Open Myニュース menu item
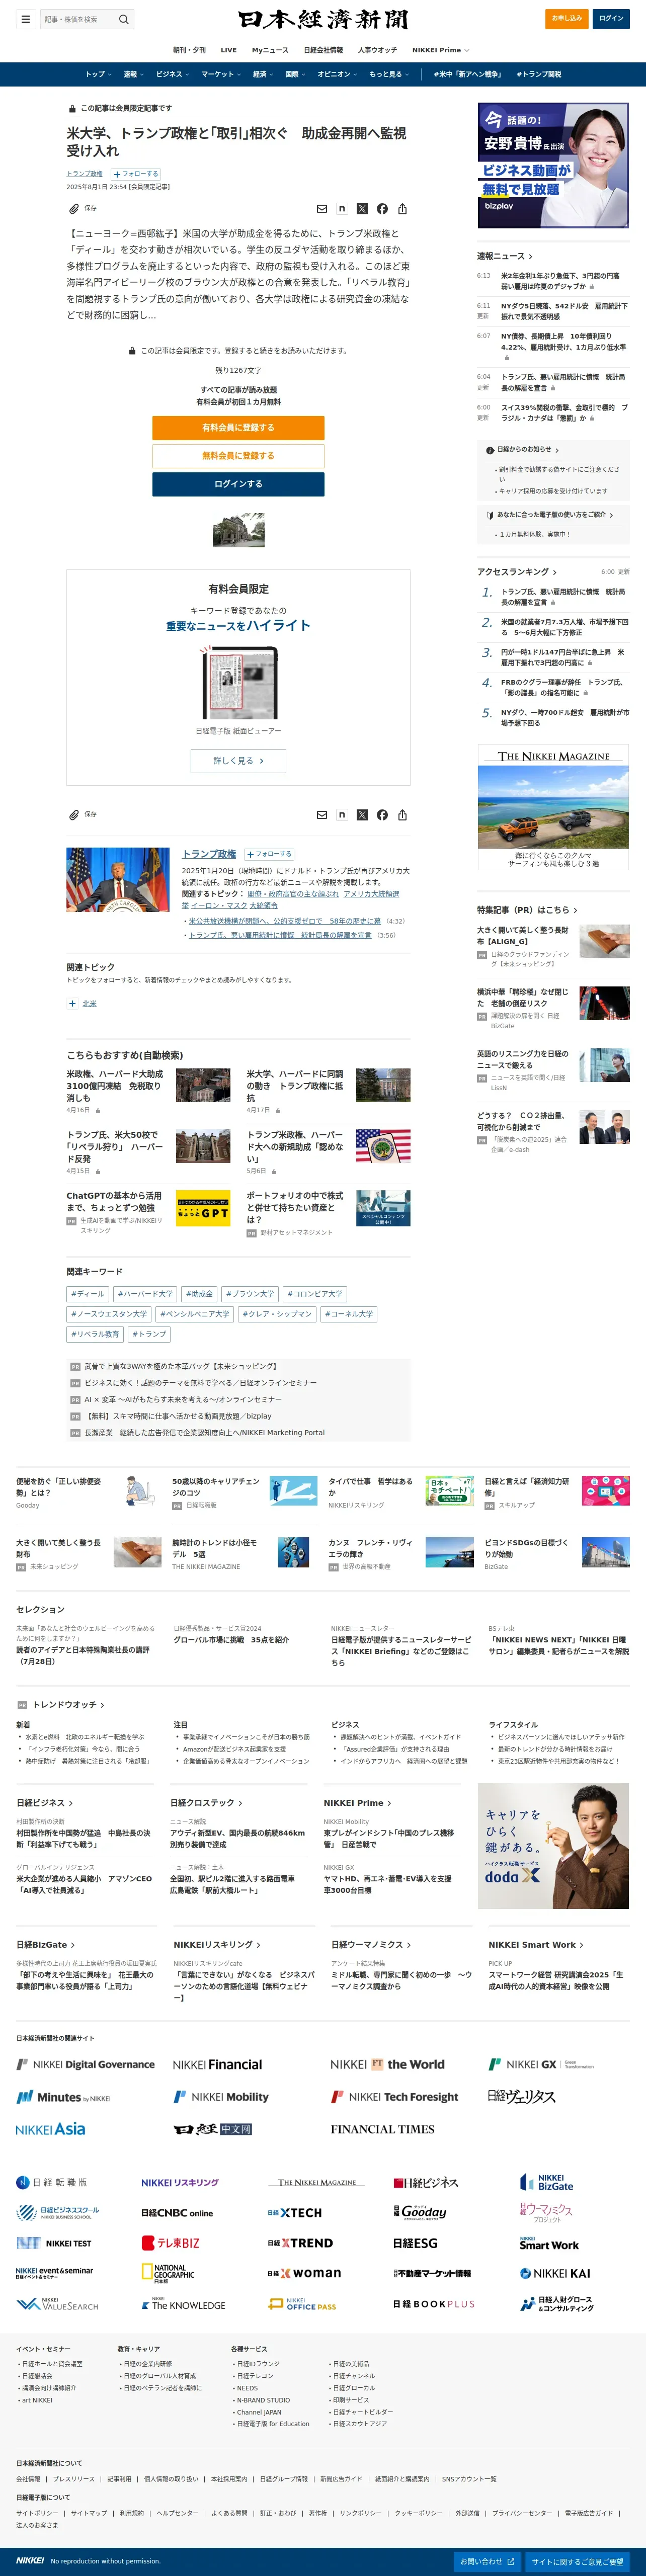Viewport: 646px width, 2576px height. (270, 50)
